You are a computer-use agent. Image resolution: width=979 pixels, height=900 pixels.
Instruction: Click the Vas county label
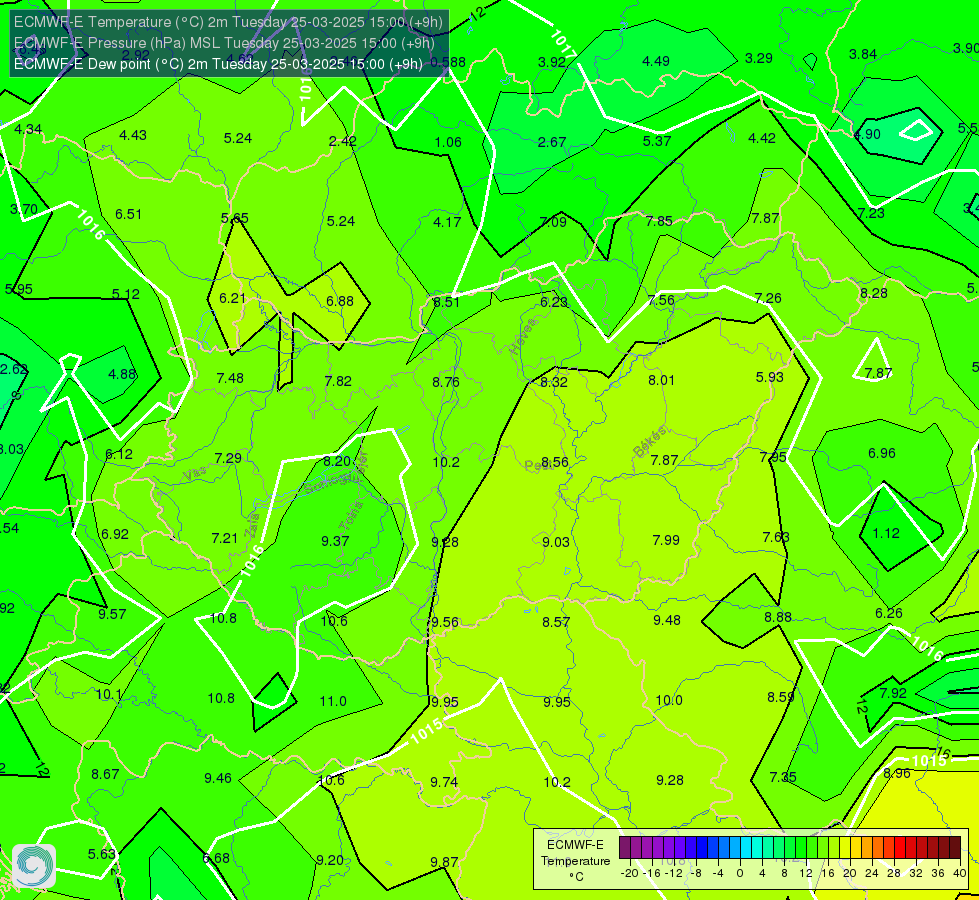pyautogui.click(x=195, y=474)
